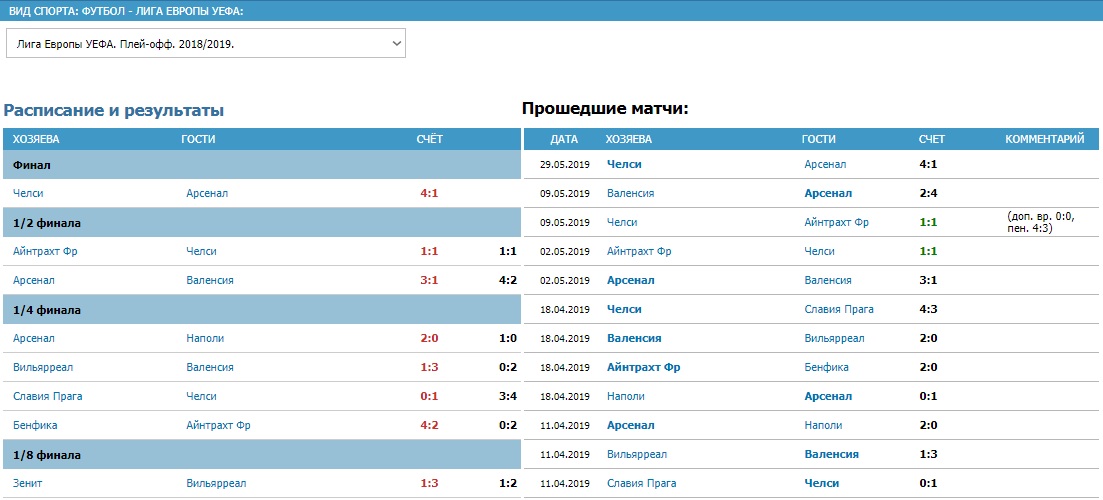Click the ГОСТИ header of past matches table
This screenshot has width=1103, height=500.
[818, 139]
